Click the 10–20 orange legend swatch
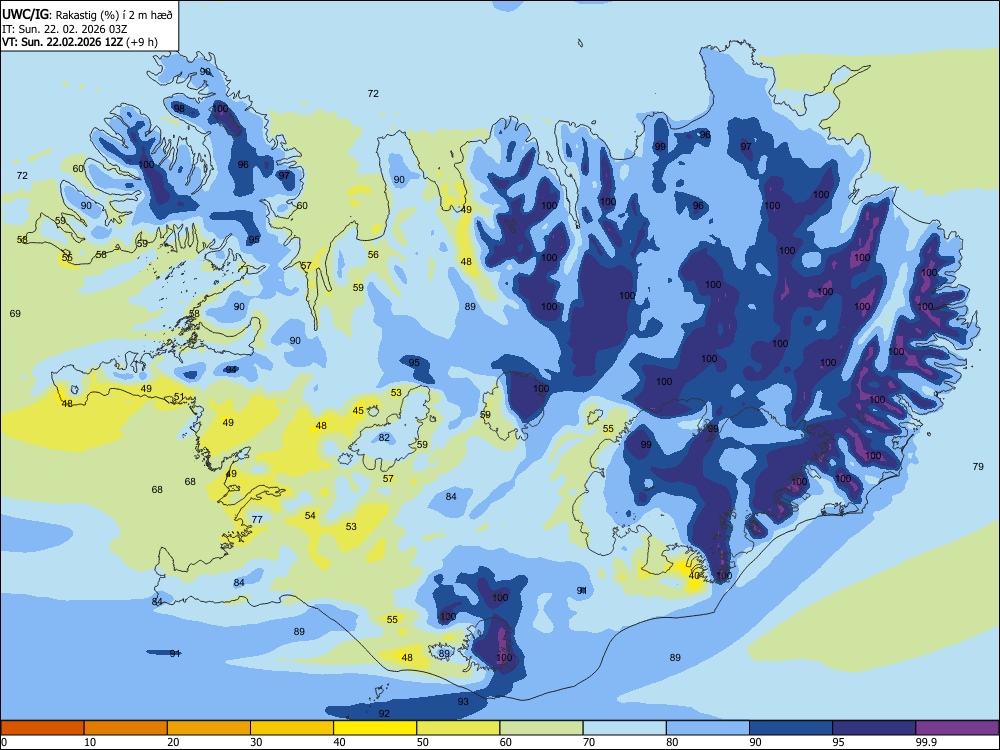This screenshot has width=1000, height=750. click(x=126, y=728)
